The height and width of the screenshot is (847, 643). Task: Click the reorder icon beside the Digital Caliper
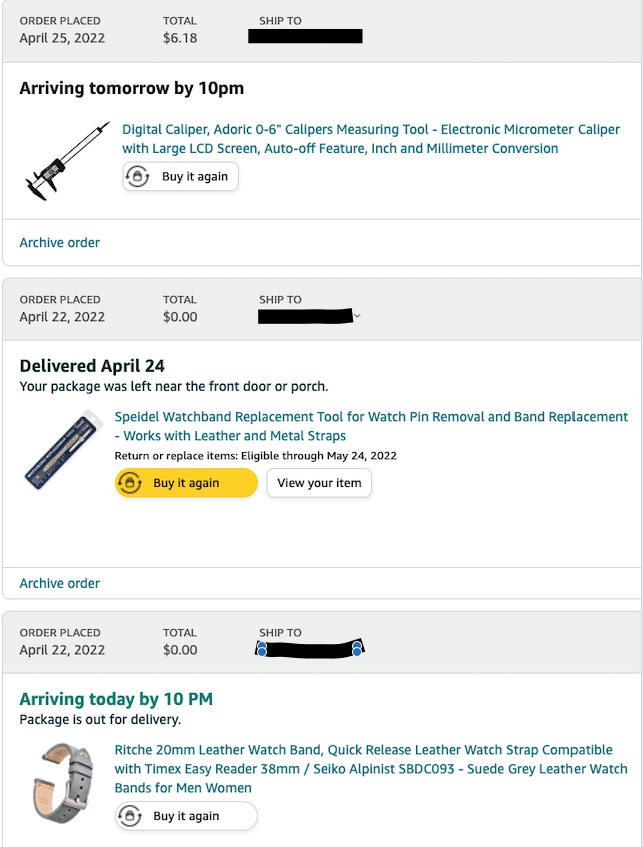point(137,177)
